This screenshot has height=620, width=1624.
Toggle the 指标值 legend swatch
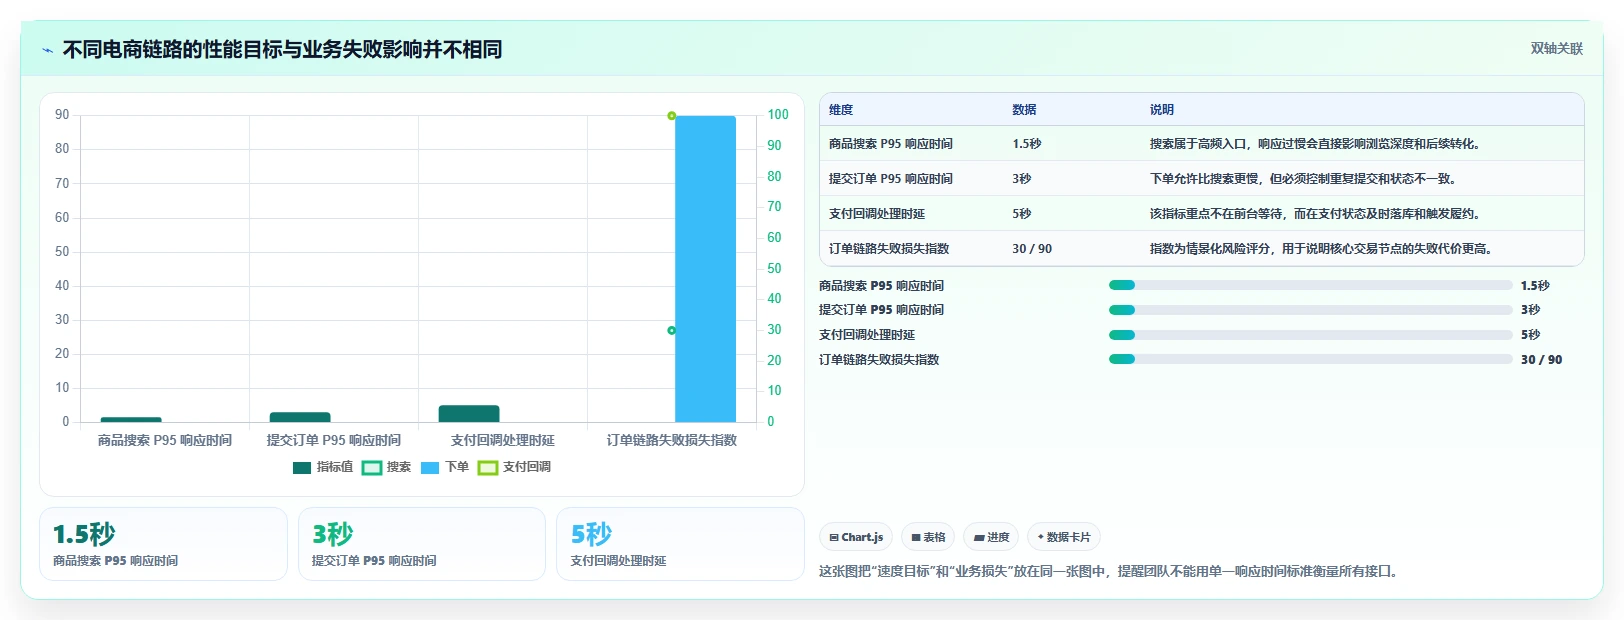click(302, 467)
